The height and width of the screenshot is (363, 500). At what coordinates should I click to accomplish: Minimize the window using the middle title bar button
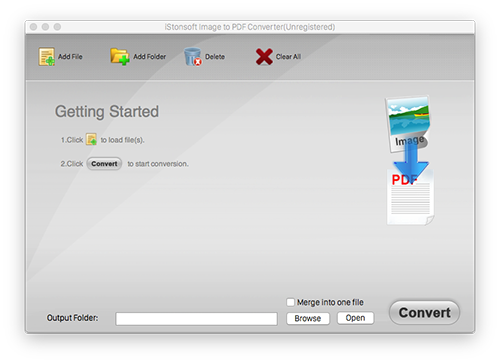[45, 27]
